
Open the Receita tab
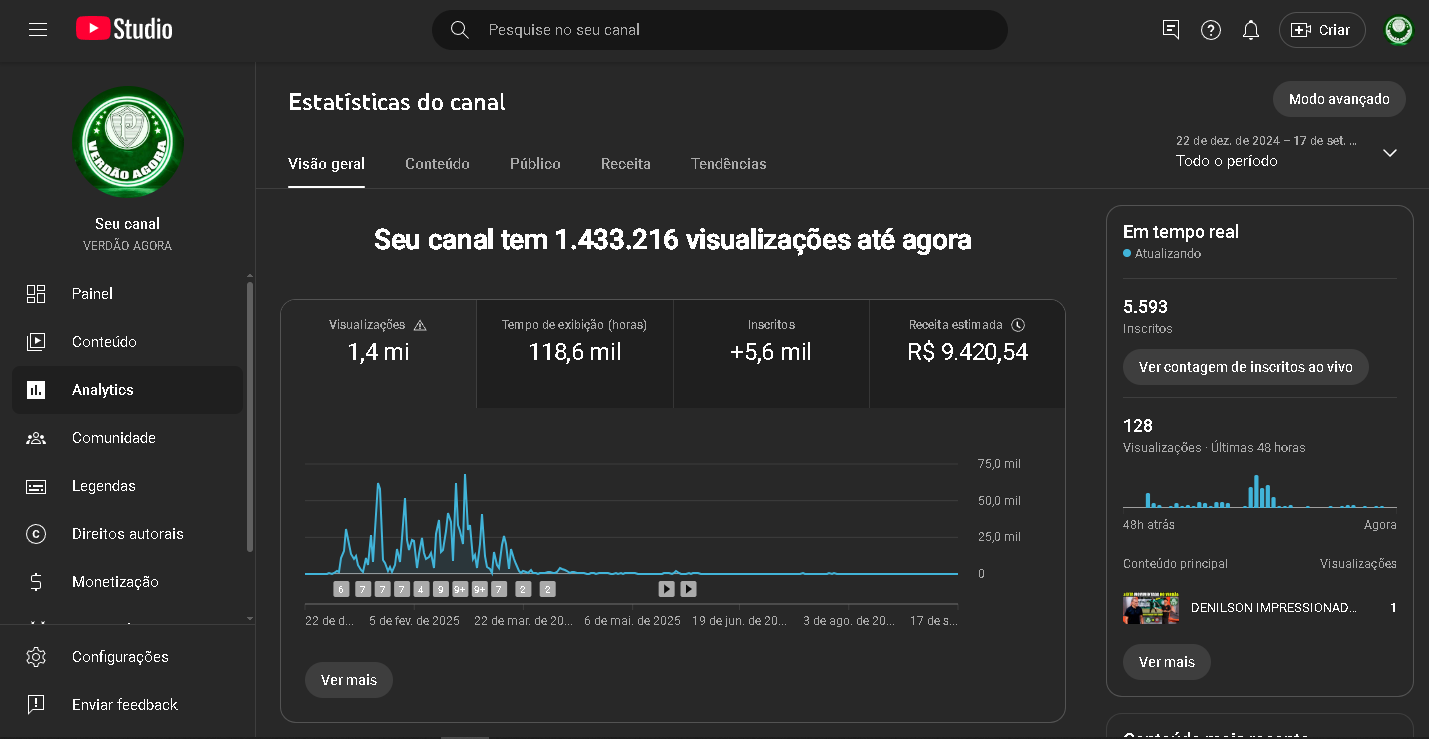[x=626, y=164]
